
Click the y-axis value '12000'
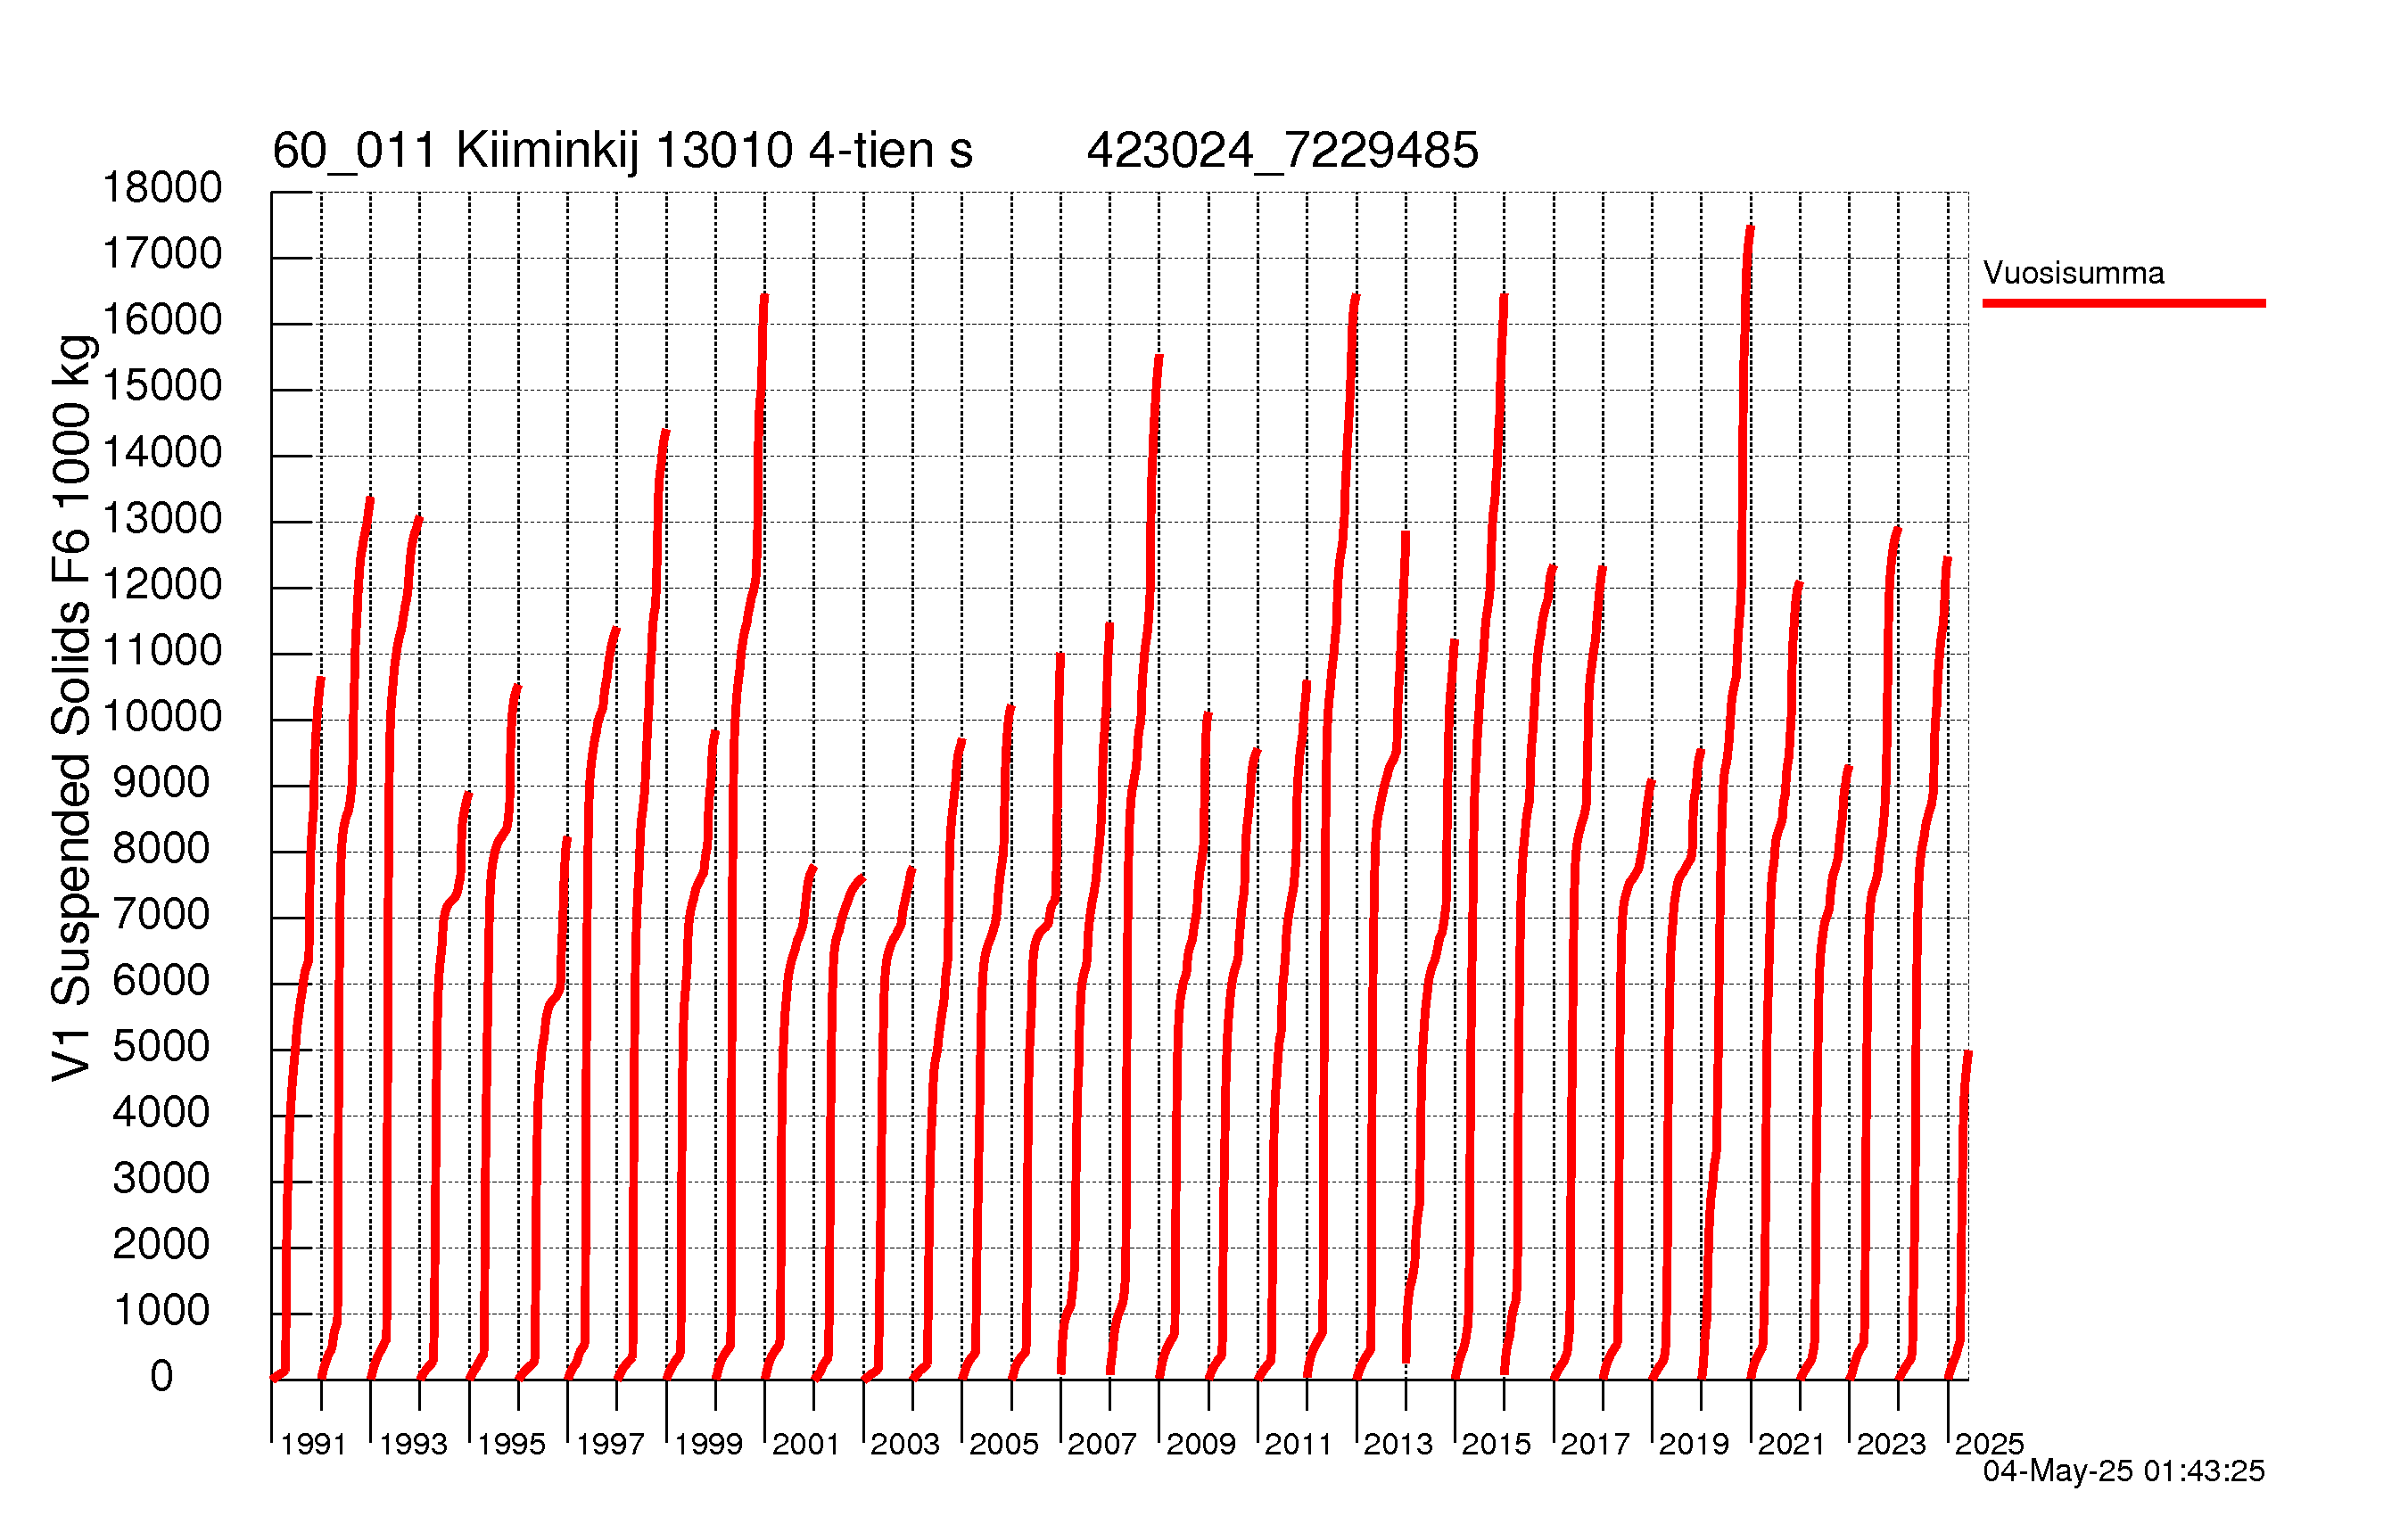pyautogui.click(x=162, y=585)
